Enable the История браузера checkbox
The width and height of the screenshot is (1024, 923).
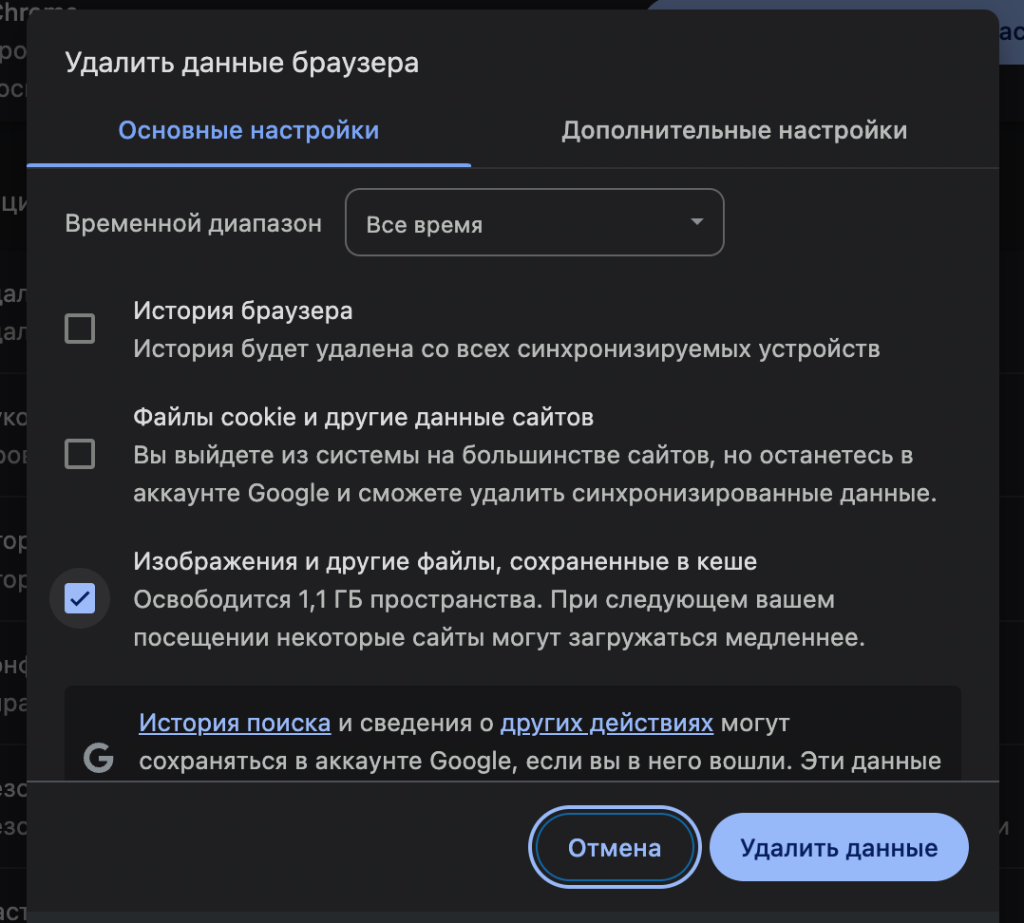pos(80,328)
